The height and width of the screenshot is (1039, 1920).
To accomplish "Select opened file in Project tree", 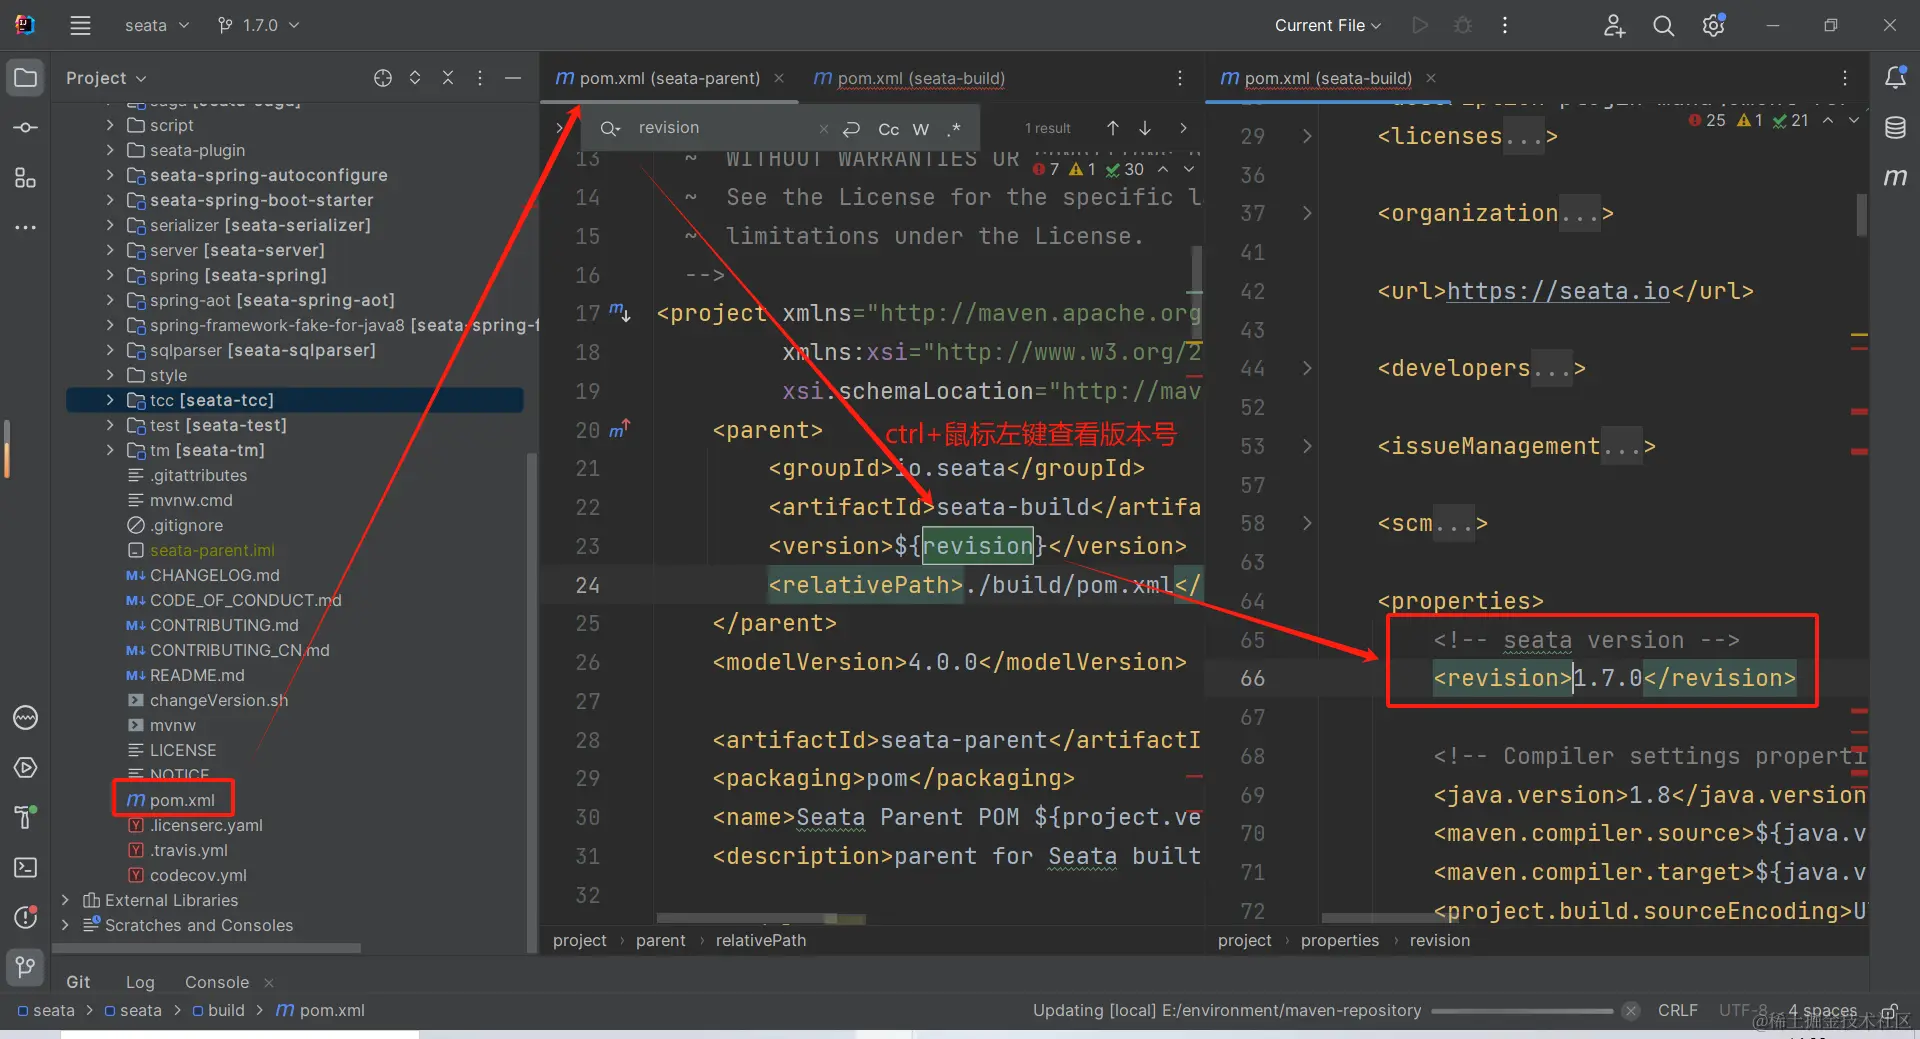I will [x=383, y=78].
